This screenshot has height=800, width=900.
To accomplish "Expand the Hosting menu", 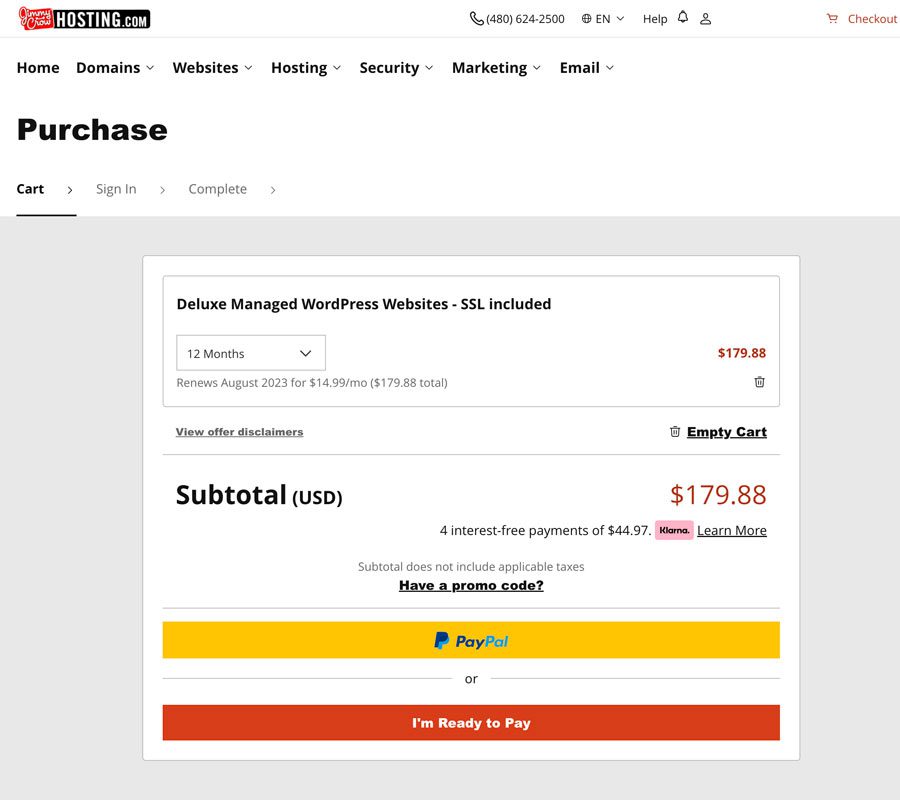I will pyautogui.click(x=306, y=68).
